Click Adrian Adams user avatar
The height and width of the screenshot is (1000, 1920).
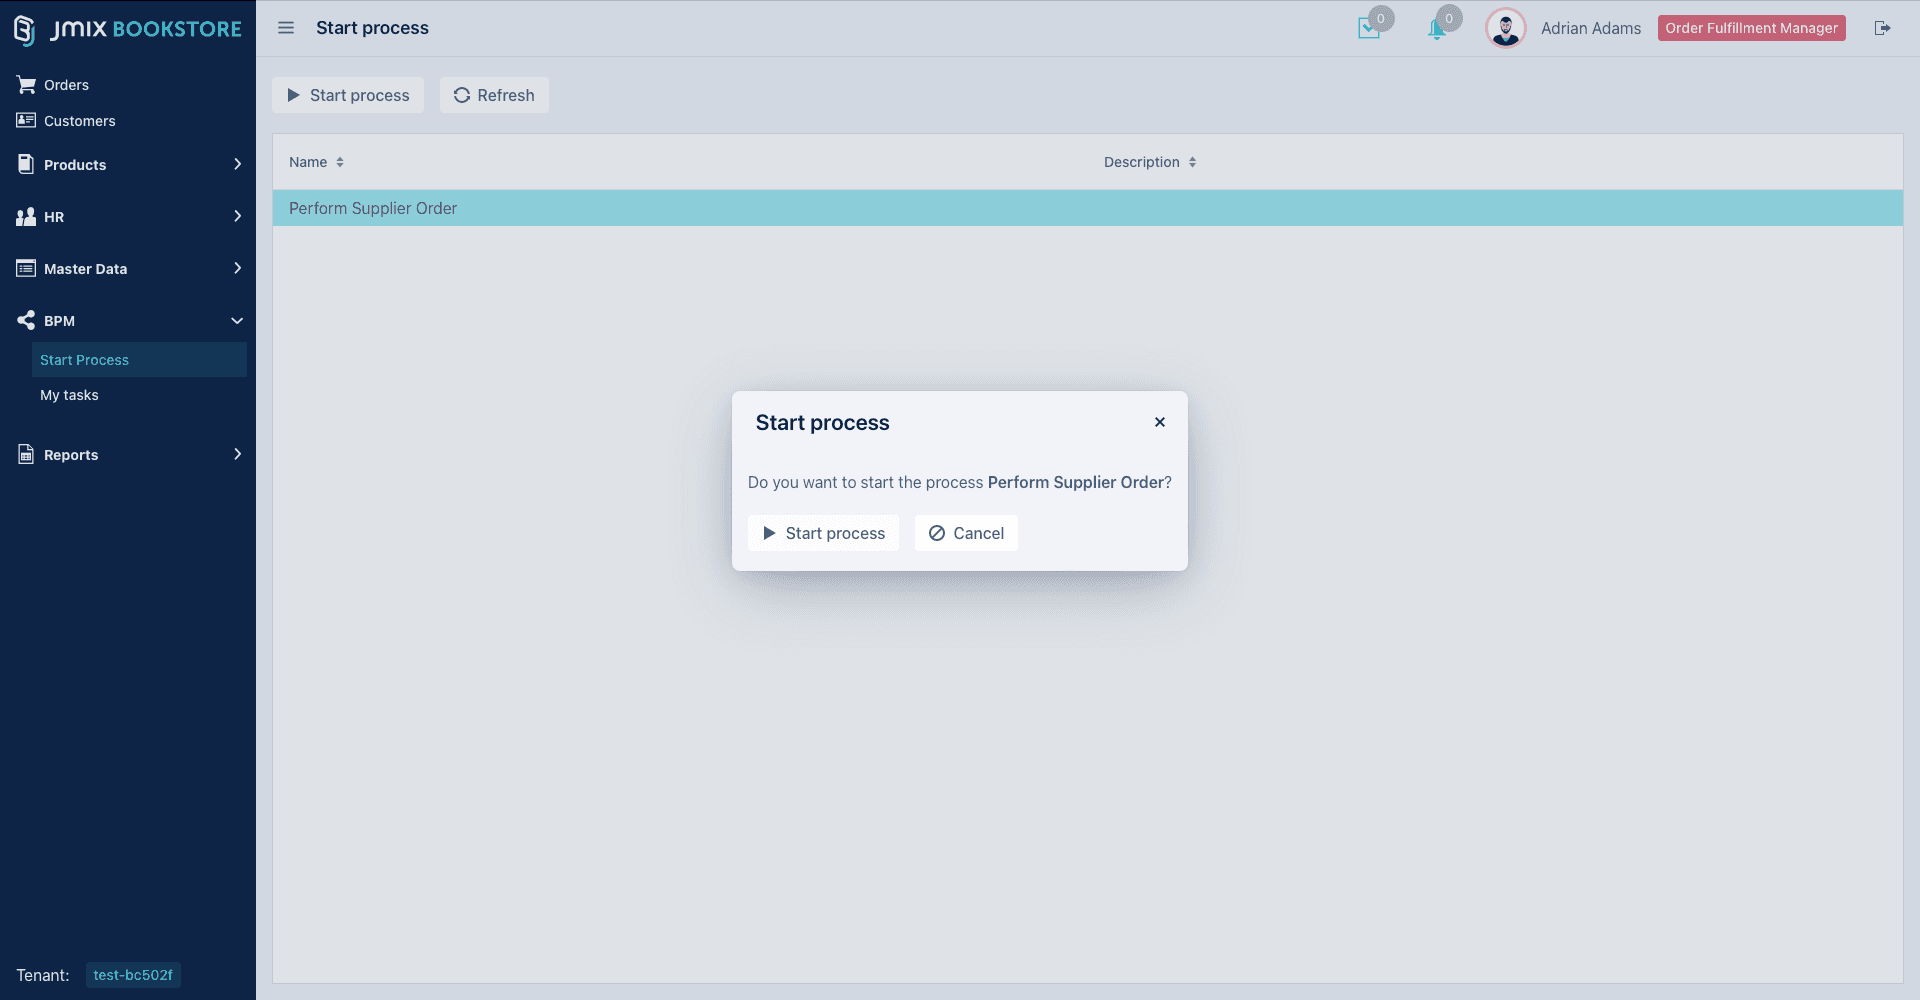(x=1505, y=28)
